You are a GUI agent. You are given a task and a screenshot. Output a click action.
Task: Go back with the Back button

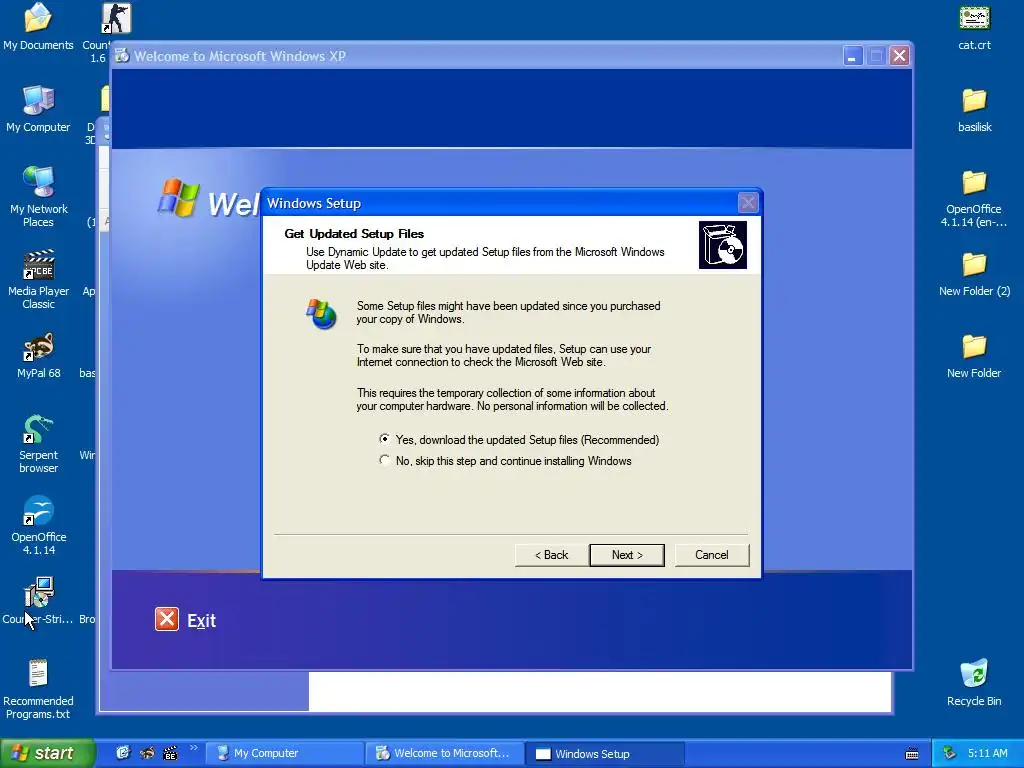(551, 555)
